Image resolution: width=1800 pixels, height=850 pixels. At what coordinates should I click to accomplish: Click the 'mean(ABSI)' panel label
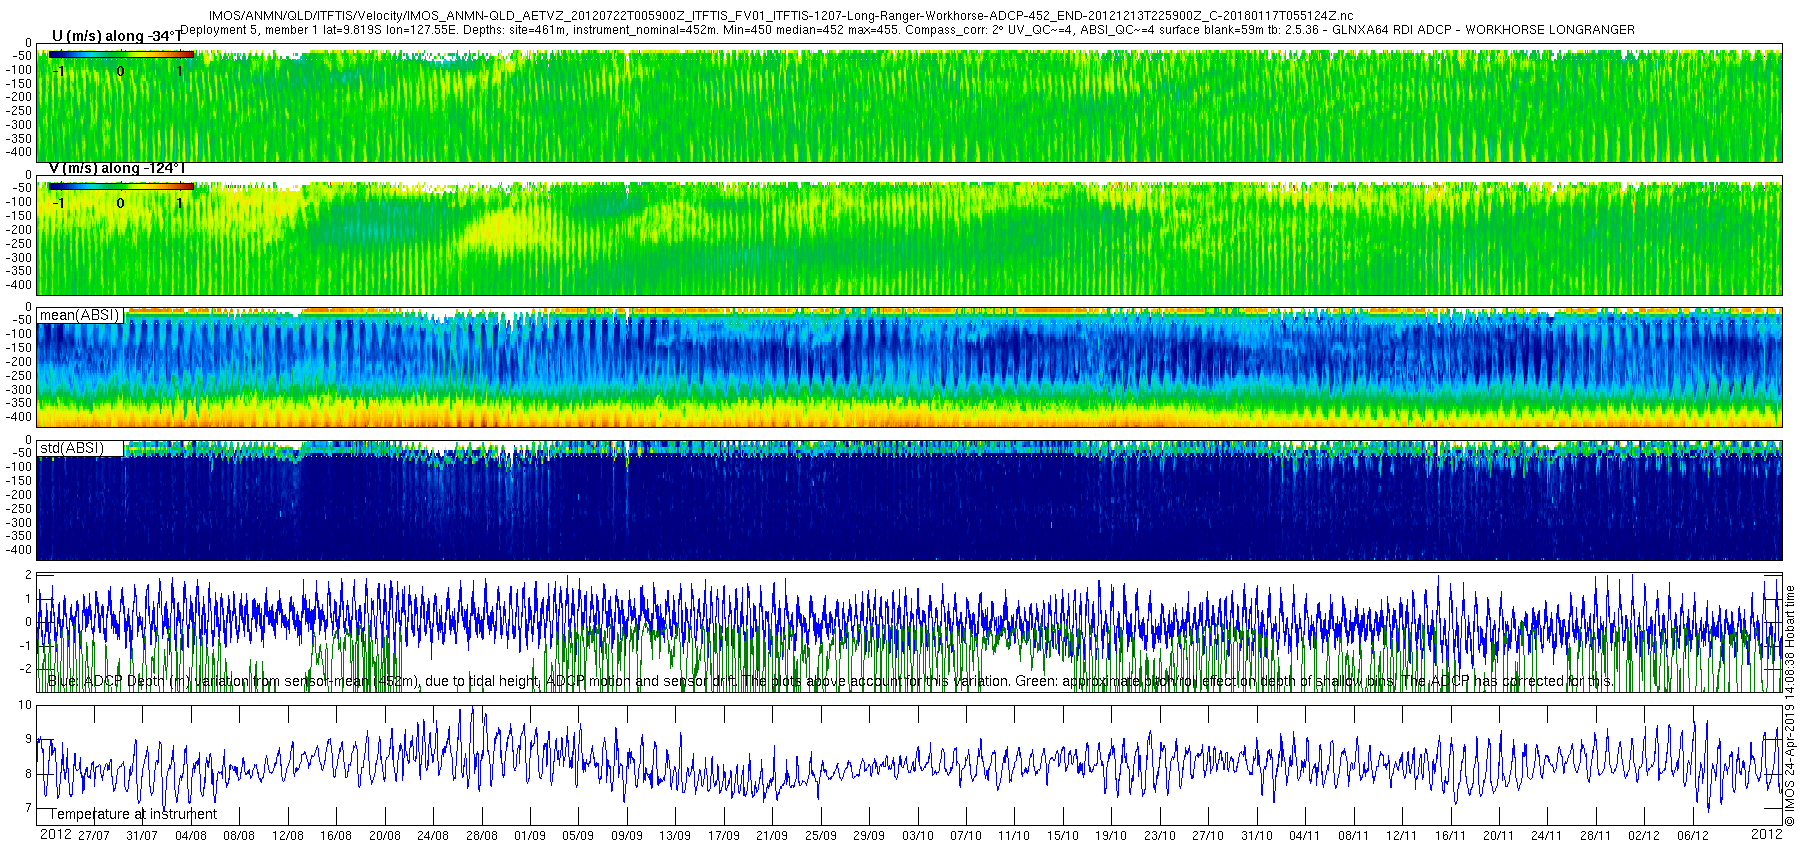pyautogui.click(x=80, y=315)
